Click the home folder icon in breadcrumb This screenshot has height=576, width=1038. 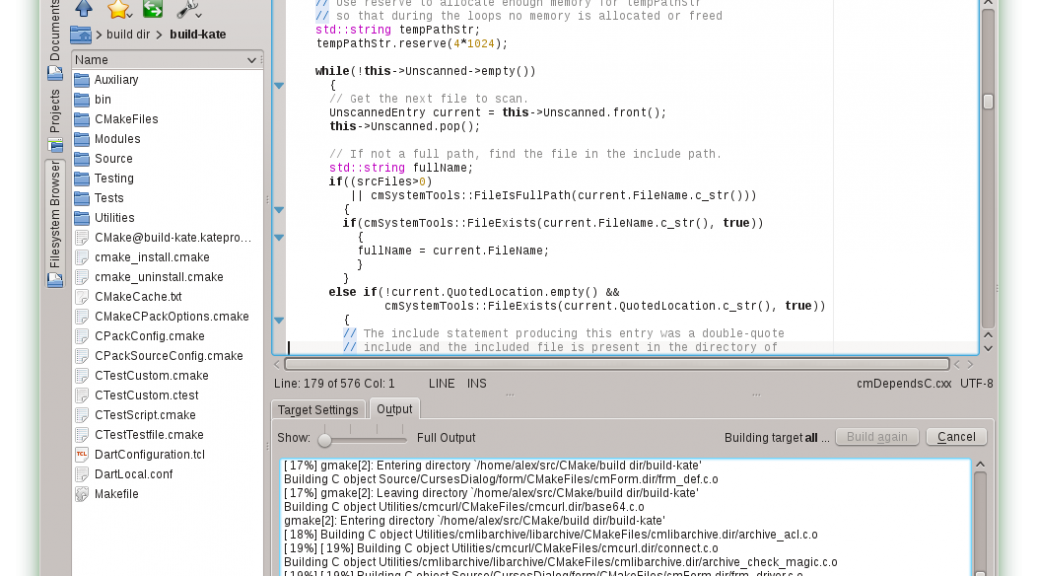83,34
